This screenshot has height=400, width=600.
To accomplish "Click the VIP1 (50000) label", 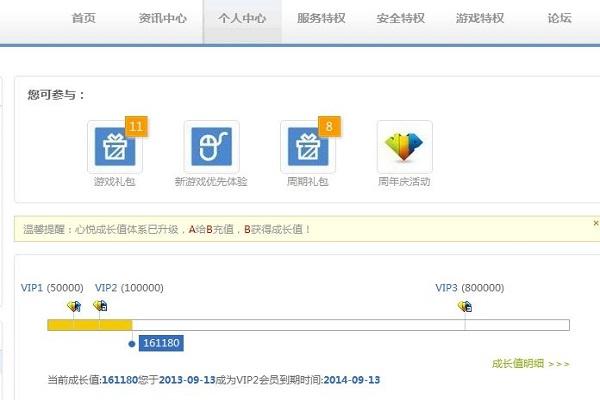I will [52, 287].
